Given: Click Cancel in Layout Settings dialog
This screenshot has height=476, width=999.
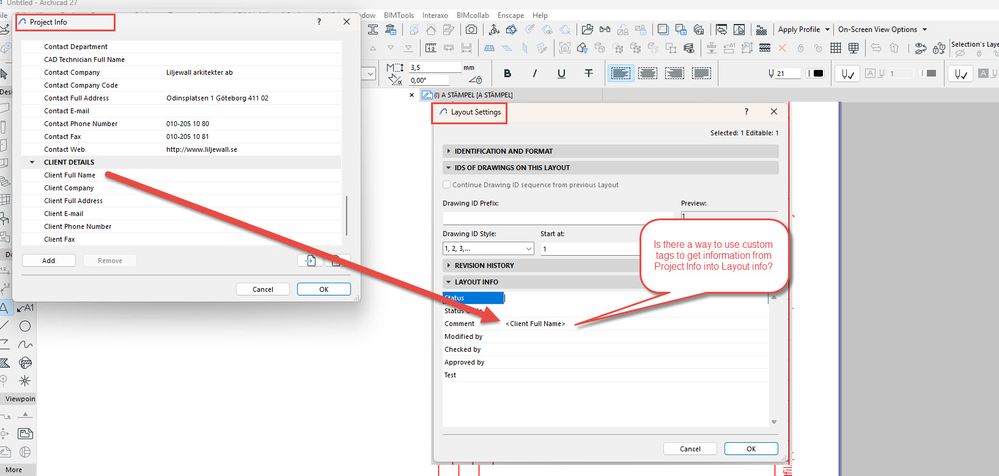Looking at the screenshot, I should click(x=690, y=449).
